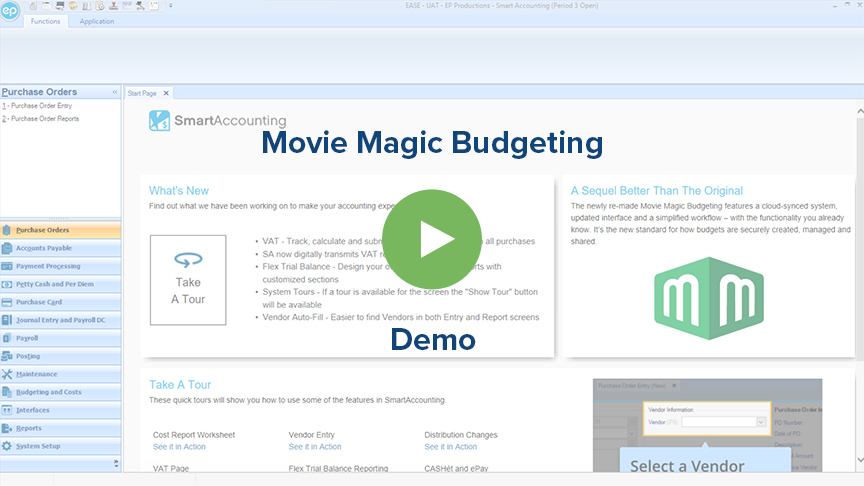Click the System Setup gear icon
Screen dimensions: 864x486
point(8,446)
